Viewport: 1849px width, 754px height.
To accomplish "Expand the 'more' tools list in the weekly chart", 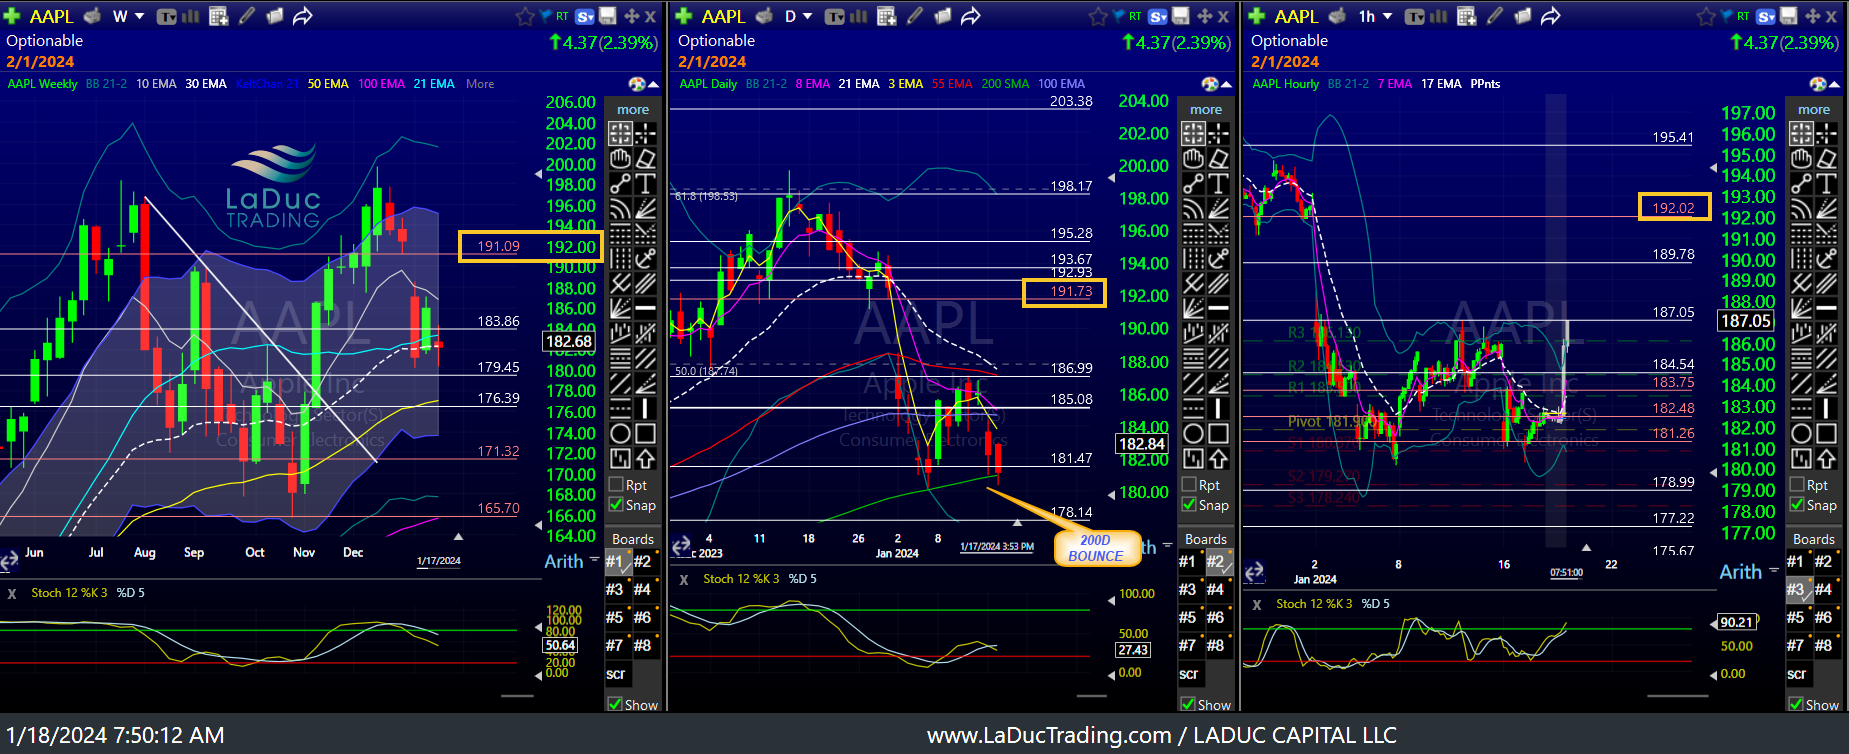I will (633, 109).
